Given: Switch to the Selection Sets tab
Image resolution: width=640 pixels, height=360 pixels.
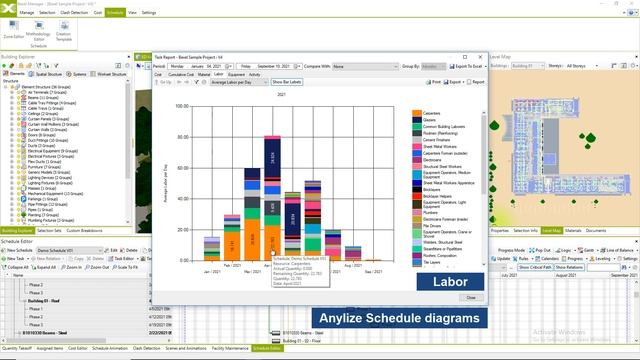Looking at the screenshot, I should pos(49,231).
